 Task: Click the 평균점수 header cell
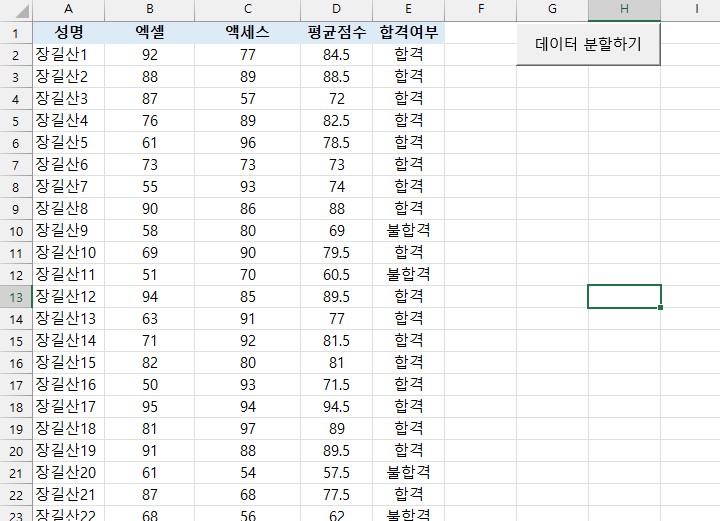tap(337, 33)
